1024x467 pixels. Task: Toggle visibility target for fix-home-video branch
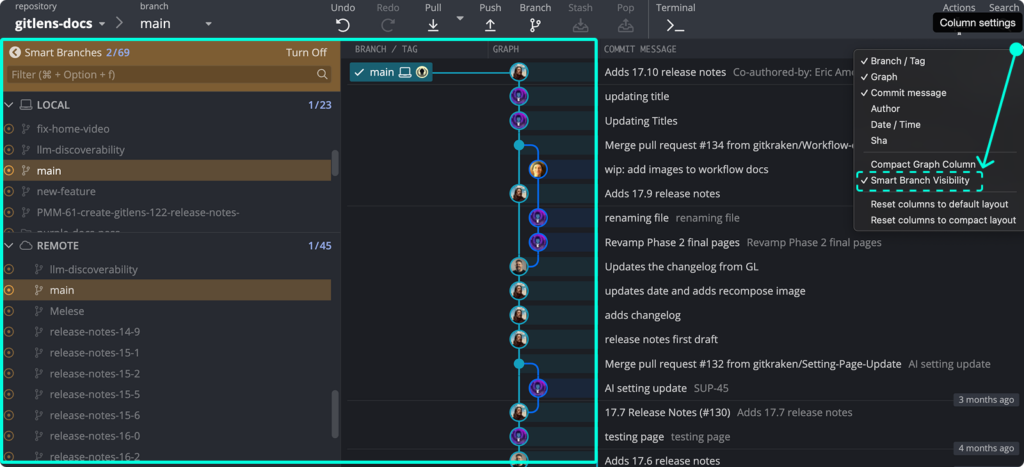coord(10,129)
